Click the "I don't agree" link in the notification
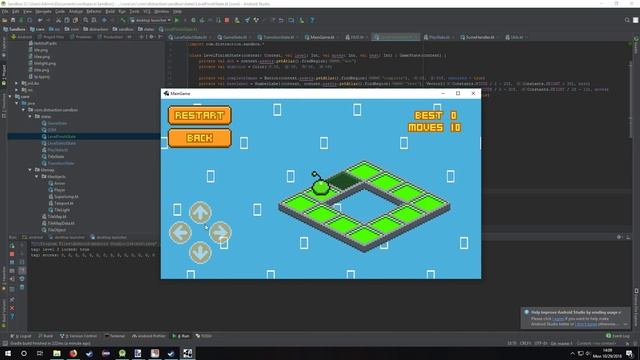 [x=586, y=324]
